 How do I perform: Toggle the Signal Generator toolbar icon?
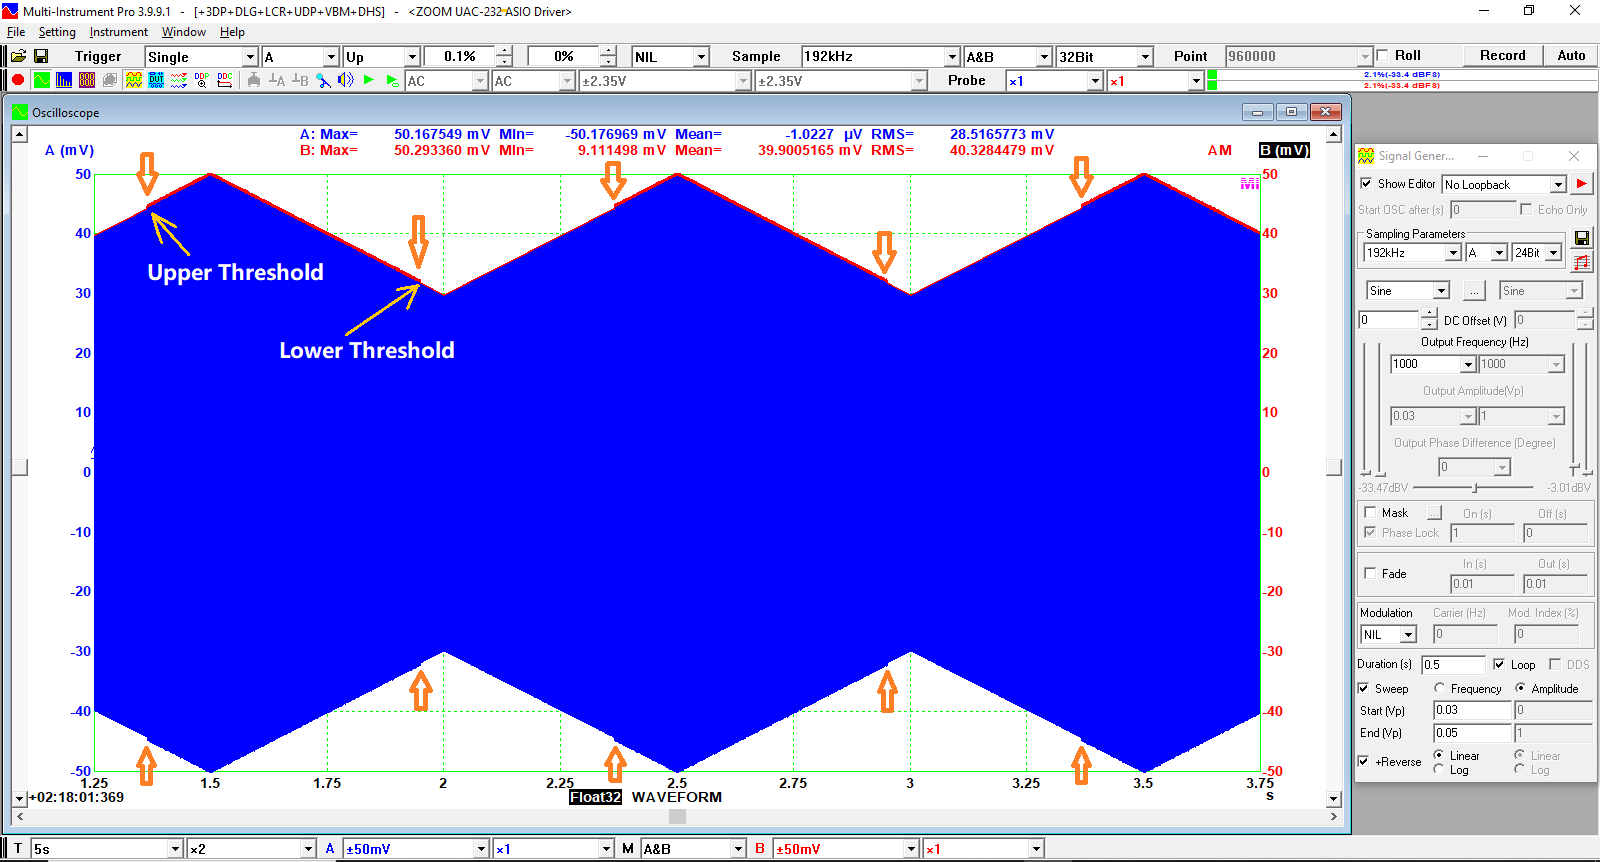(133, 80)
